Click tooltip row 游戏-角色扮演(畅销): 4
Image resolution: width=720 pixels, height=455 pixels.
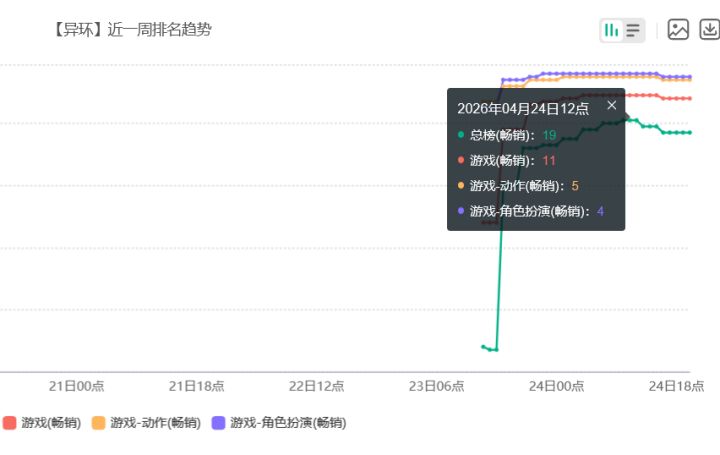coord(531,211)
